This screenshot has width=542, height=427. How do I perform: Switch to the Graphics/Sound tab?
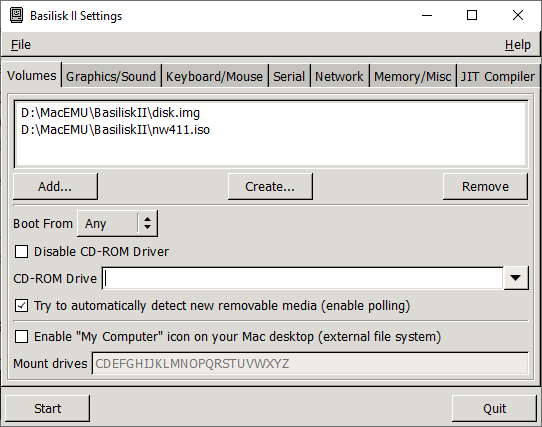click(111, 76)
